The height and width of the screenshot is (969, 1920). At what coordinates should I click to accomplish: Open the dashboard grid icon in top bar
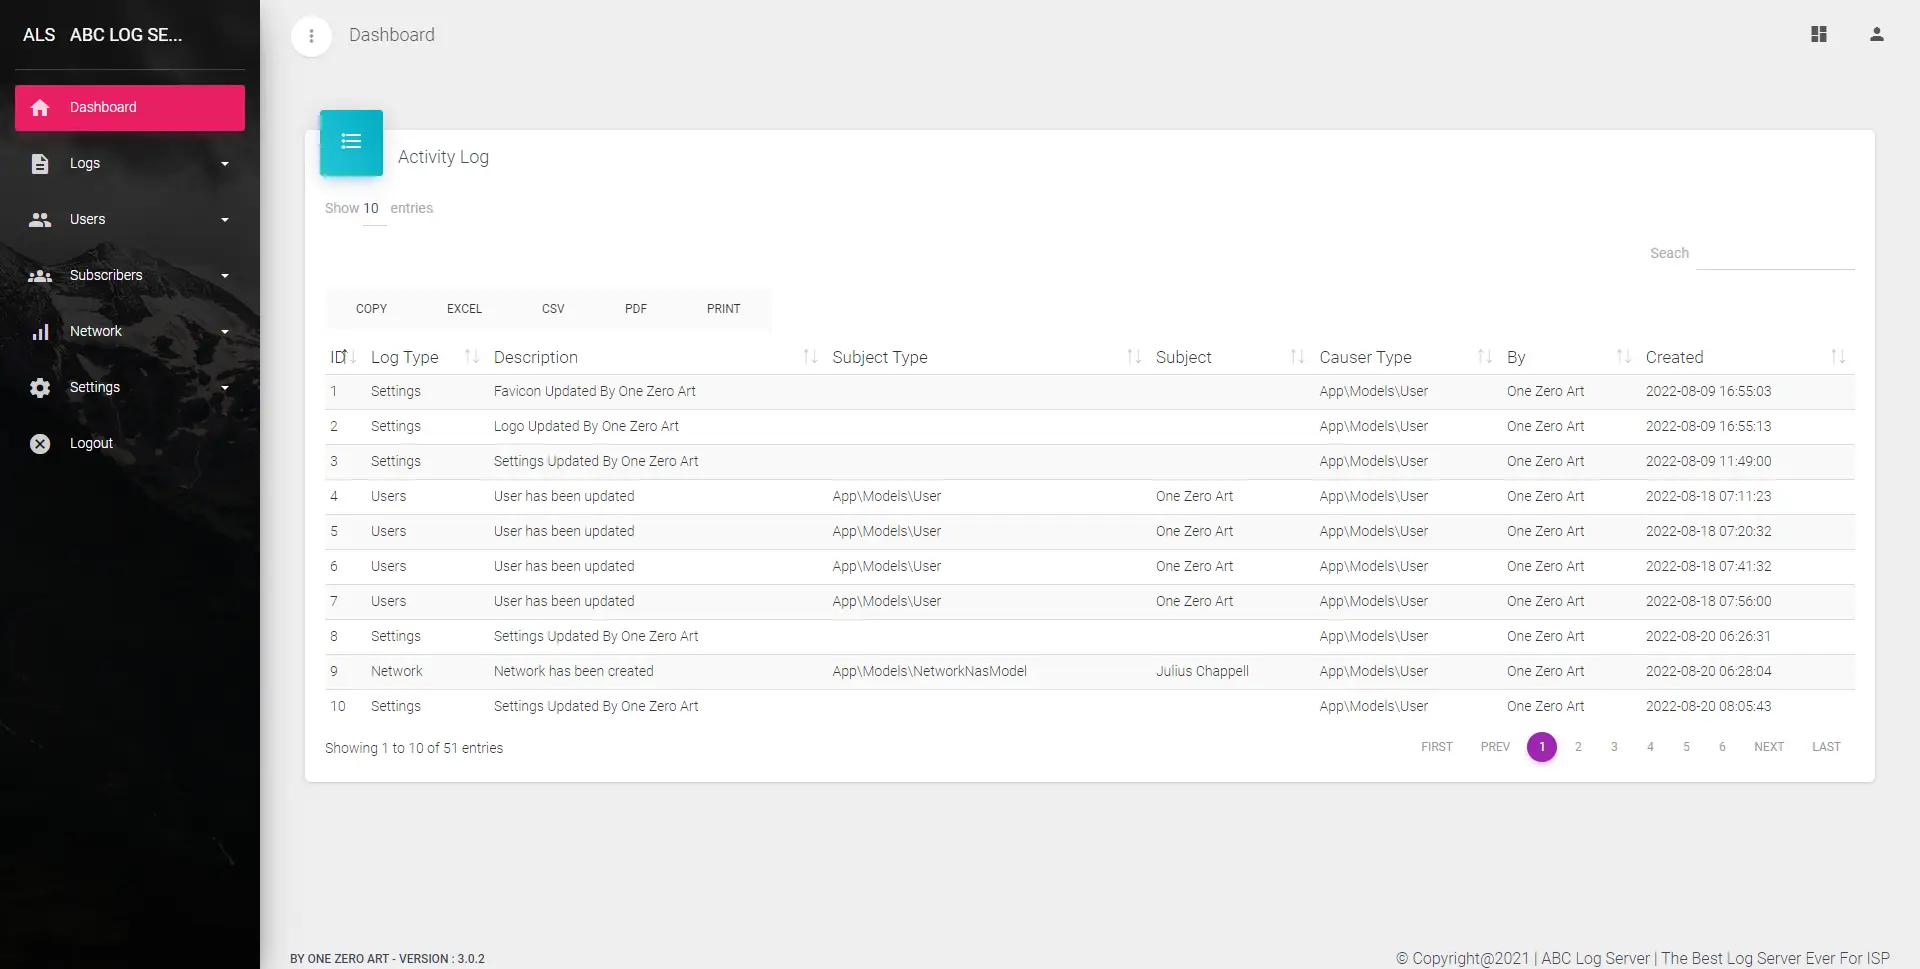point(1819,34)
